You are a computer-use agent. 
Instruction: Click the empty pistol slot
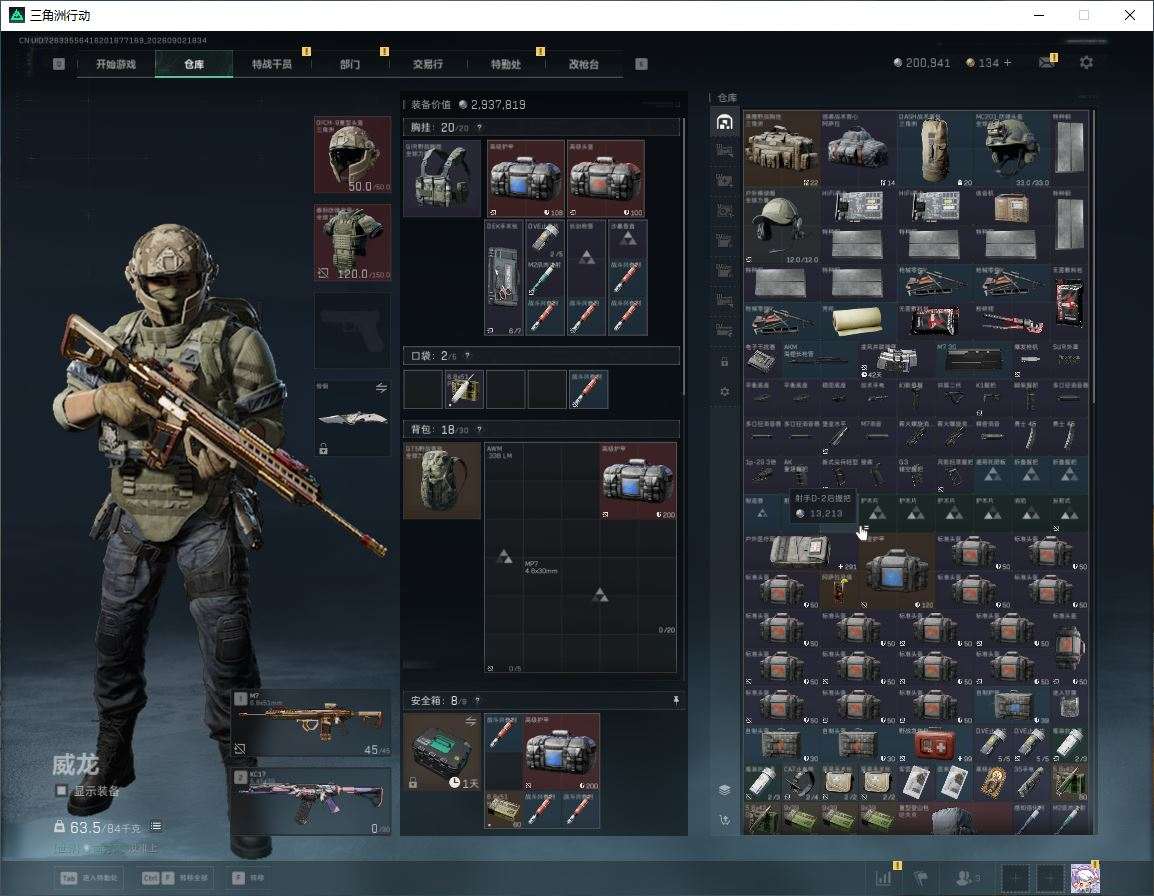[x=353, y=331]
